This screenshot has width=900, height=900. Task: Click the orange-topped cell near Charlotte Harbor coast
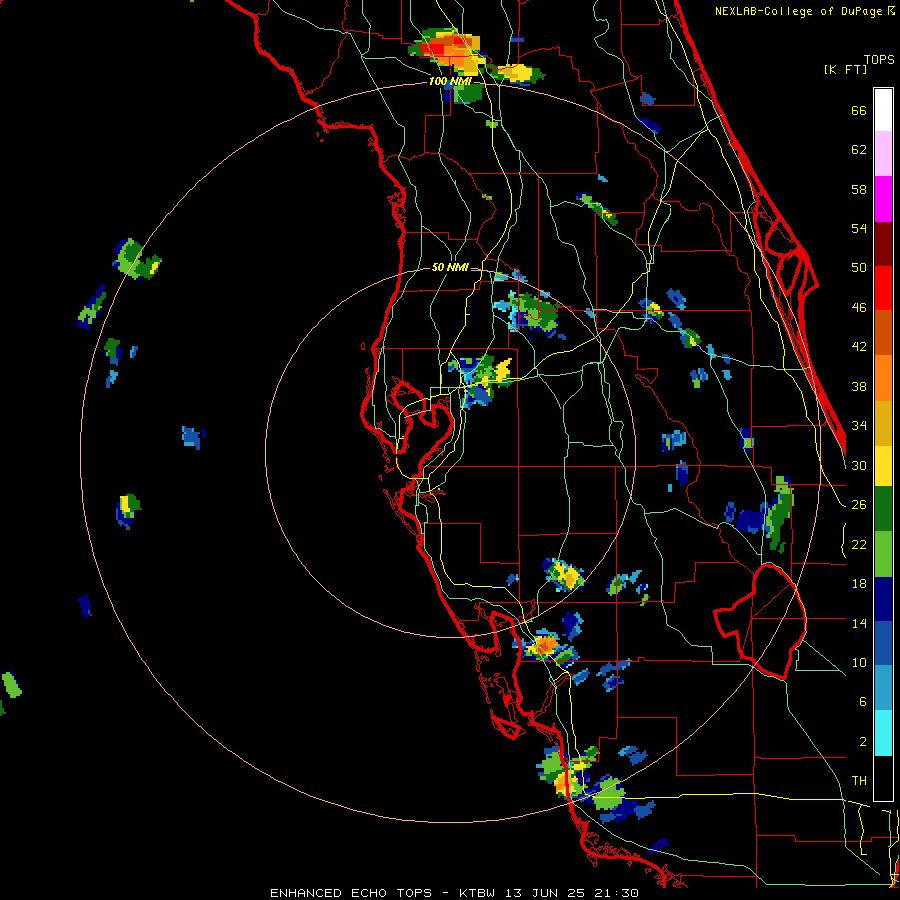(545, 646)
